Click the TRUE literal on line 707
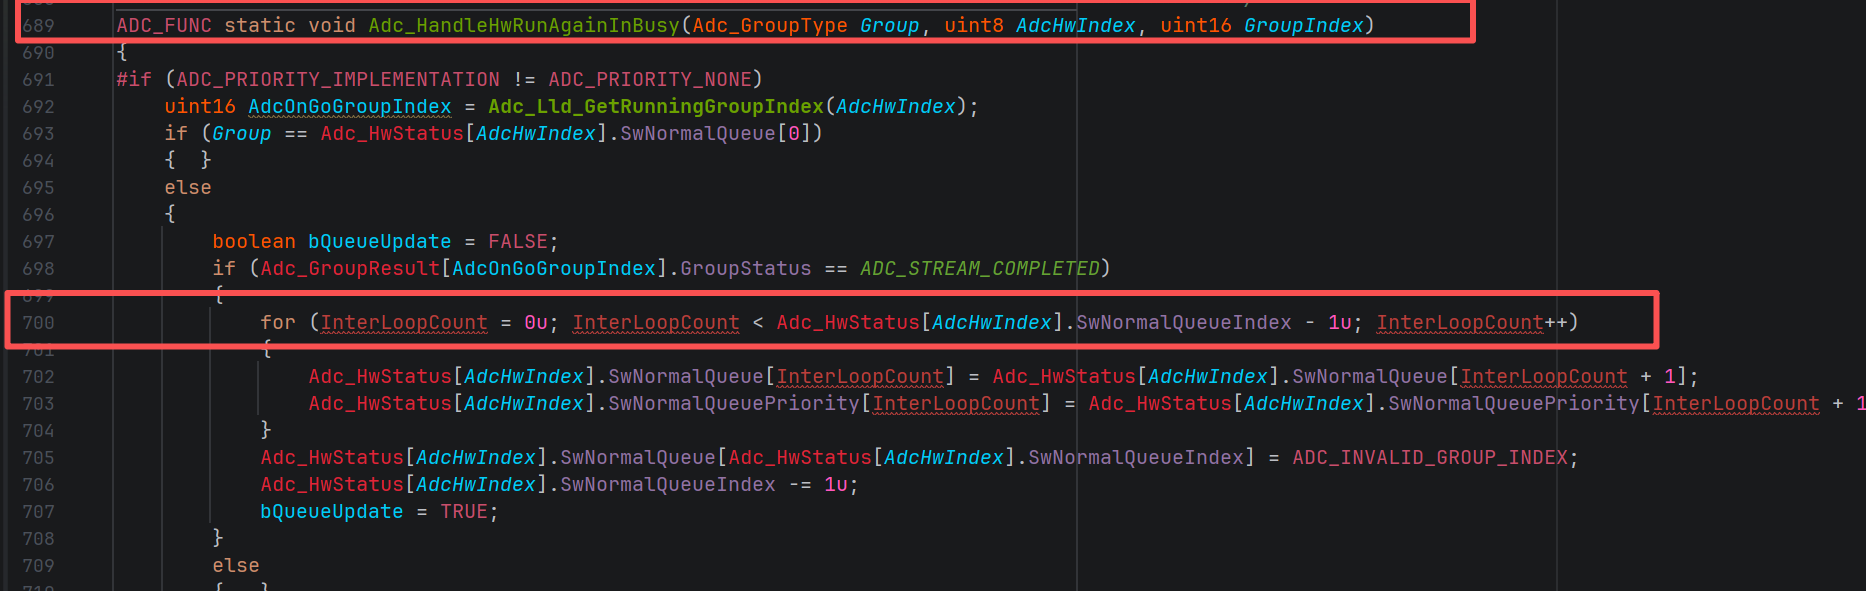Screen dimensions: 1866x591 click(464, 511)
